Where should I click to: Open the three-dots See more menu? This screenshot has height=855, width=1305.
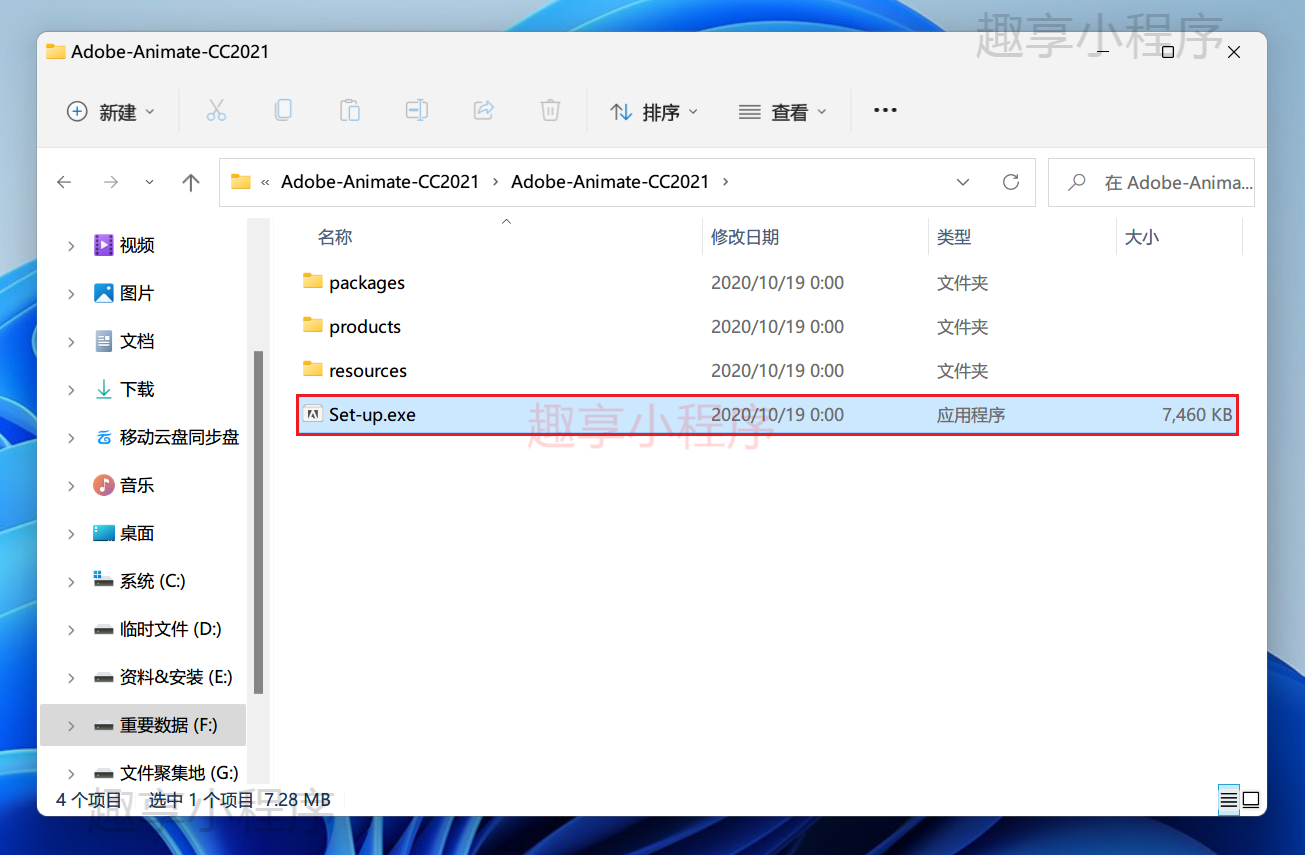[885, 111]
